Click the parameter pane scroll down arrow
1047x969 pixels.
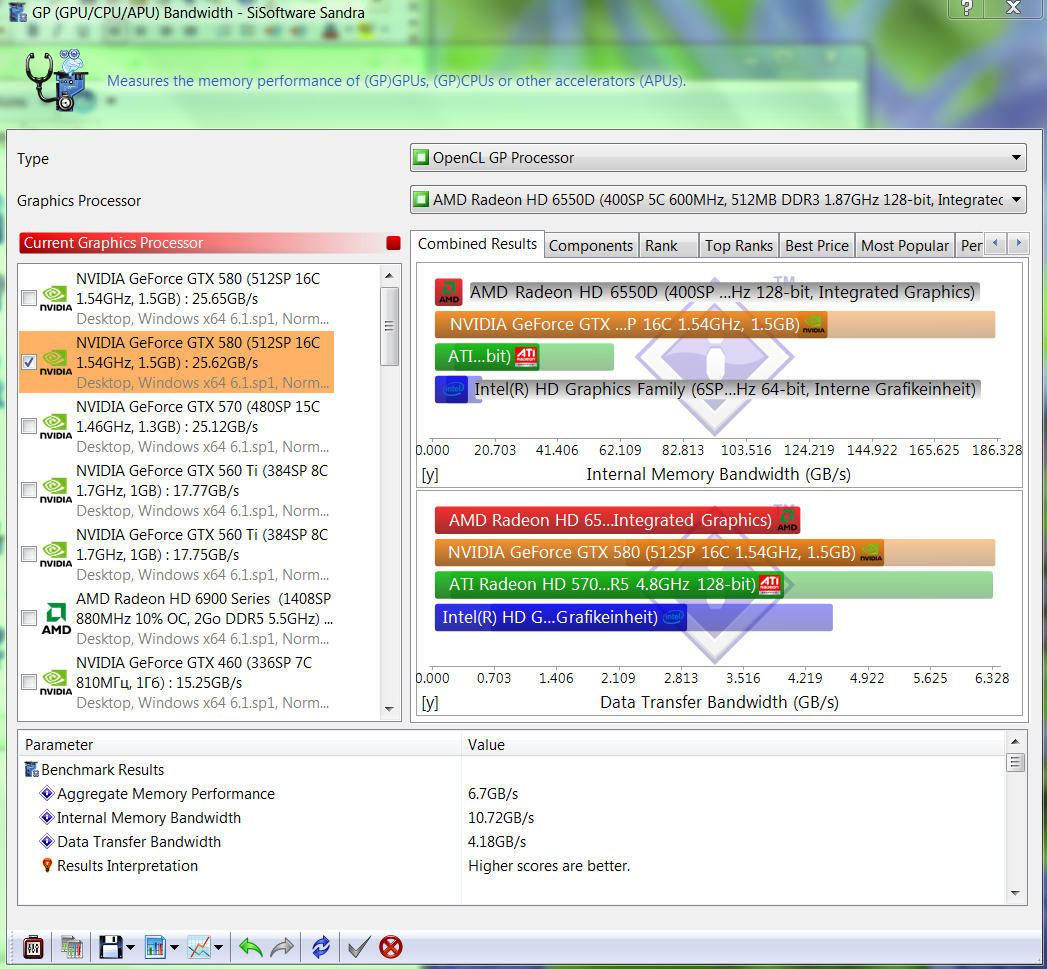click(1015, 893)
